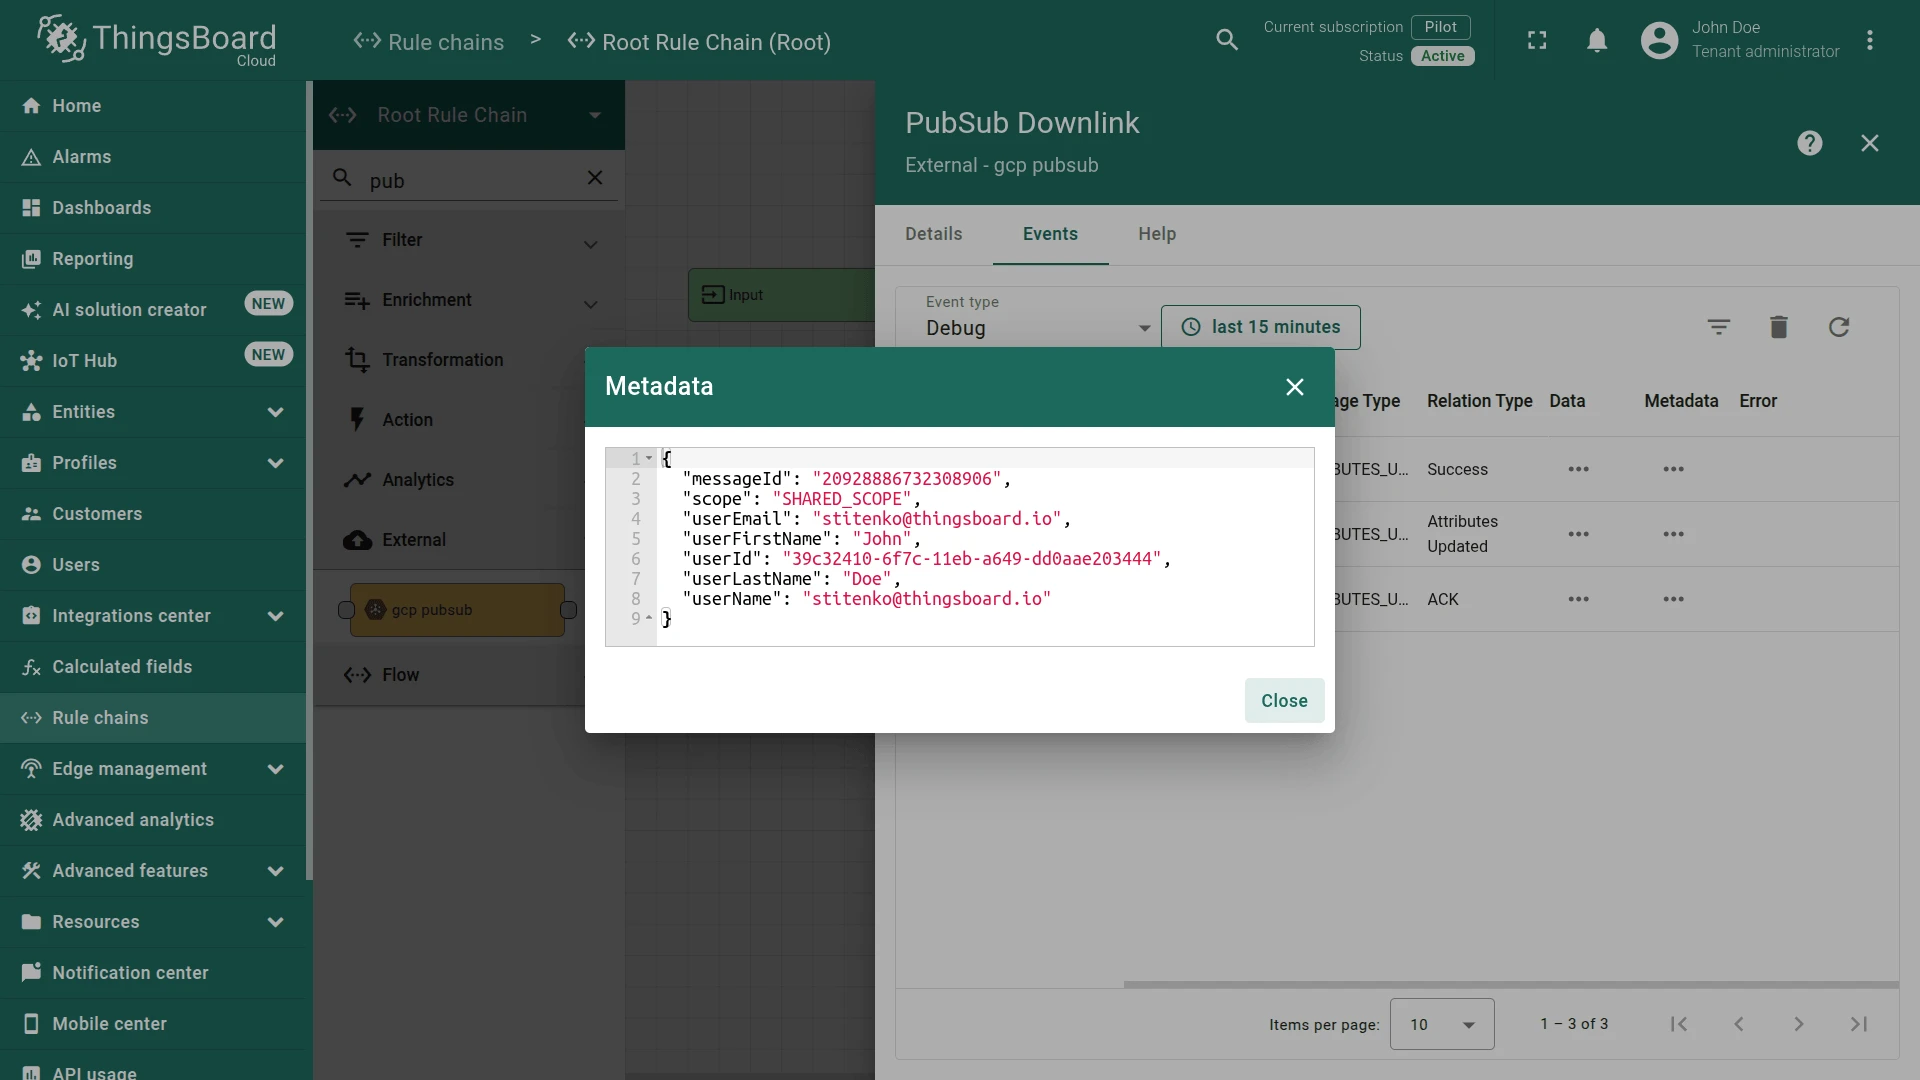
Task: Open Reporting in sidebar
Action: (x=153, y=259)
